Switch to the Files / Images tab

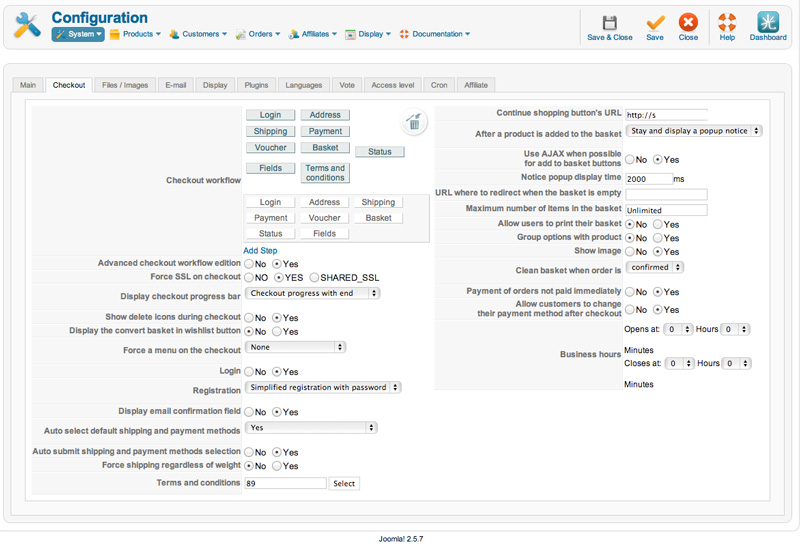coord(125,85)
